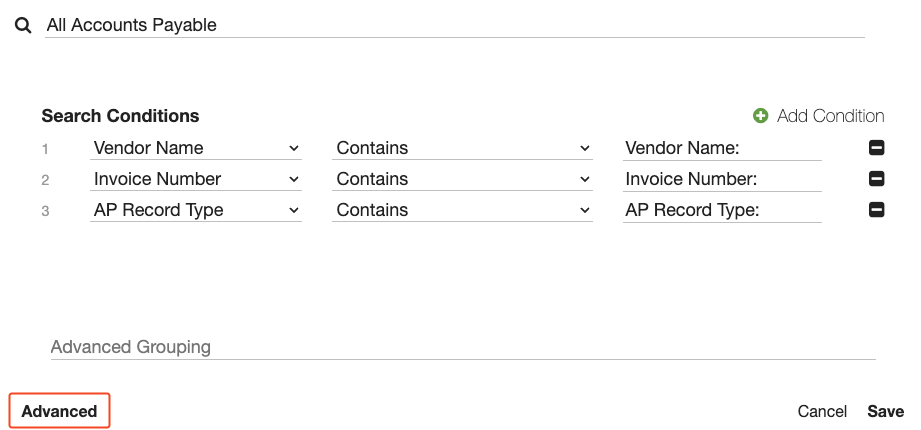Screen dimensions: 921x430
Task: Remove the Vendor Name condition row
Action: (876, 148)
